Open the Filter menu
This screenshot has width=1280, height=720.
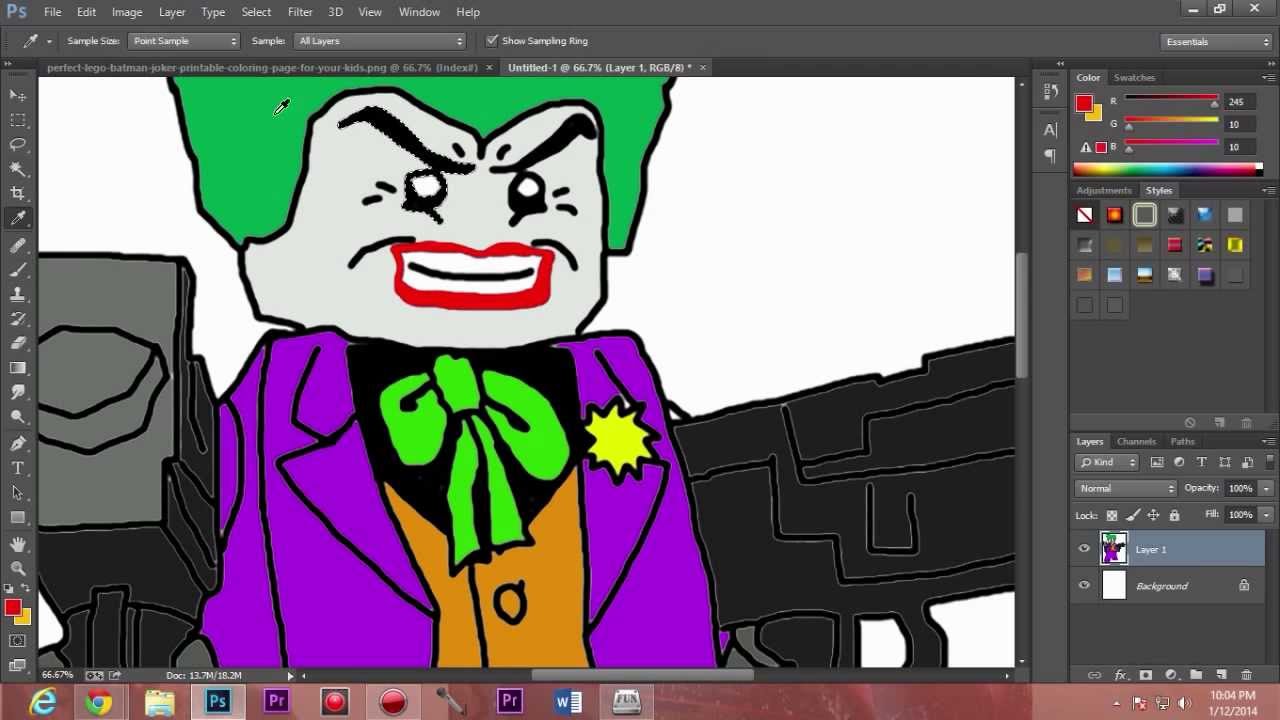tap(300, 12)
